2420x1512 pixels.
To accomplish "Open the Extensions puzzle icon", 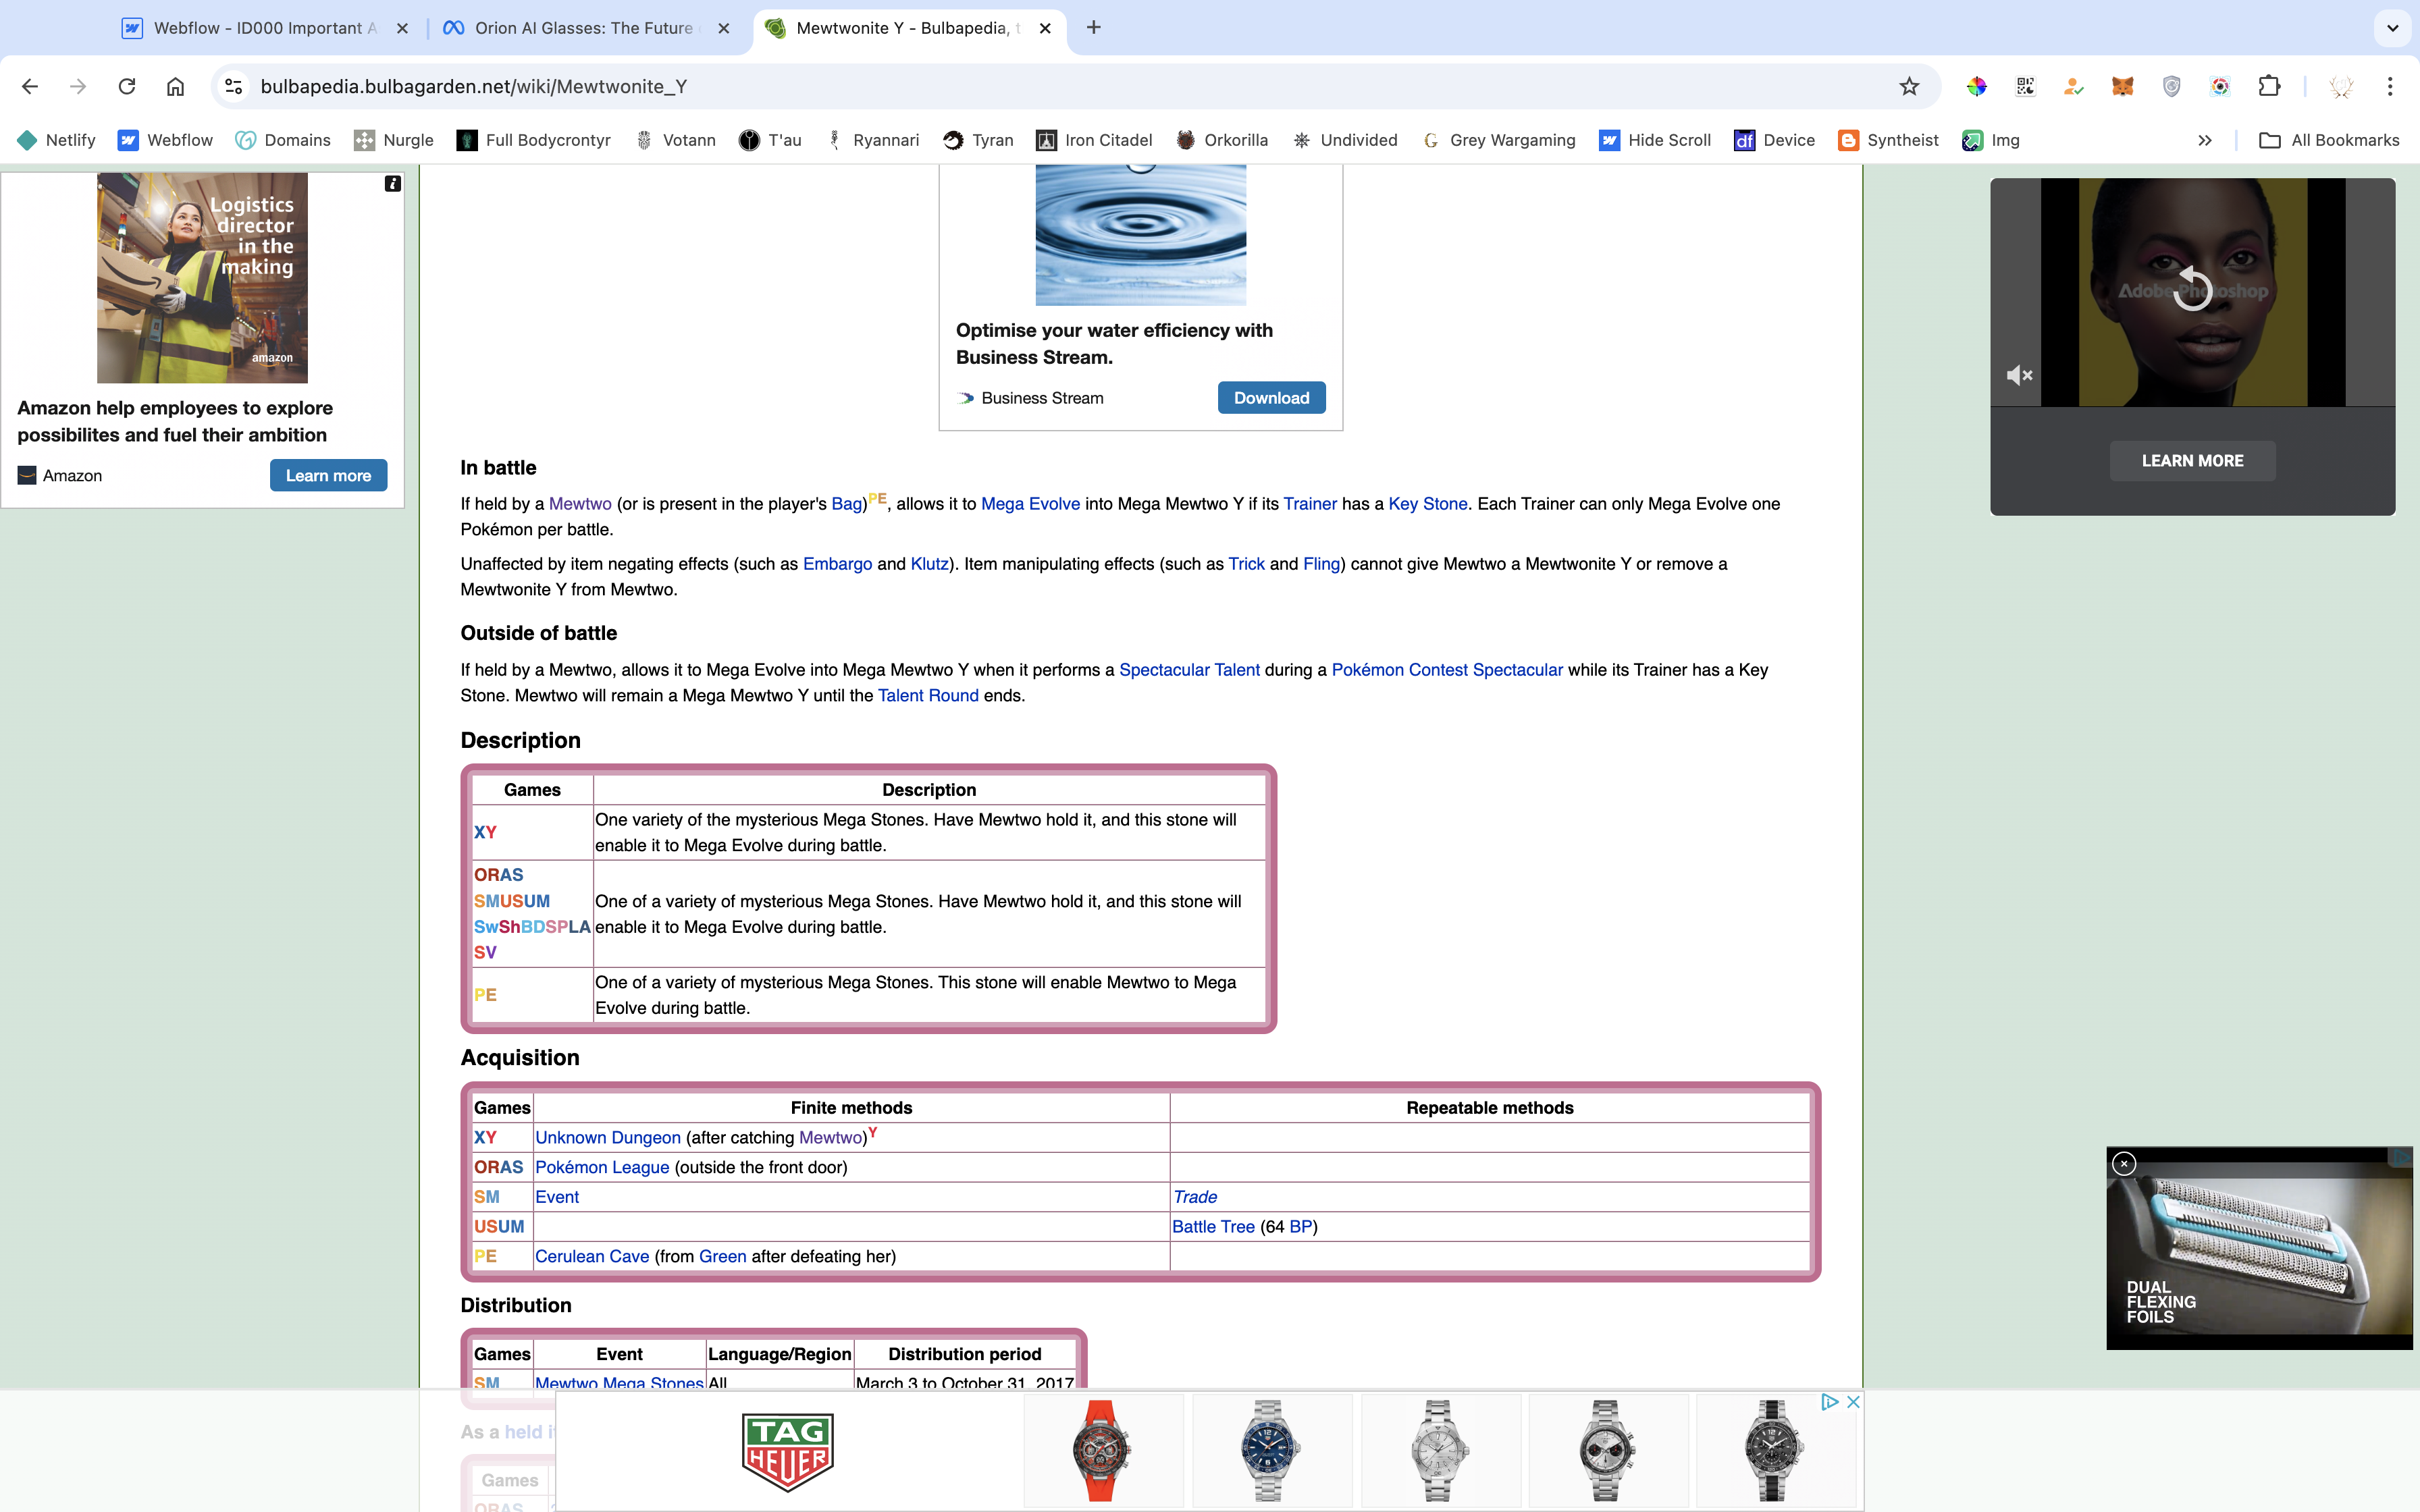I will 2269,86.
